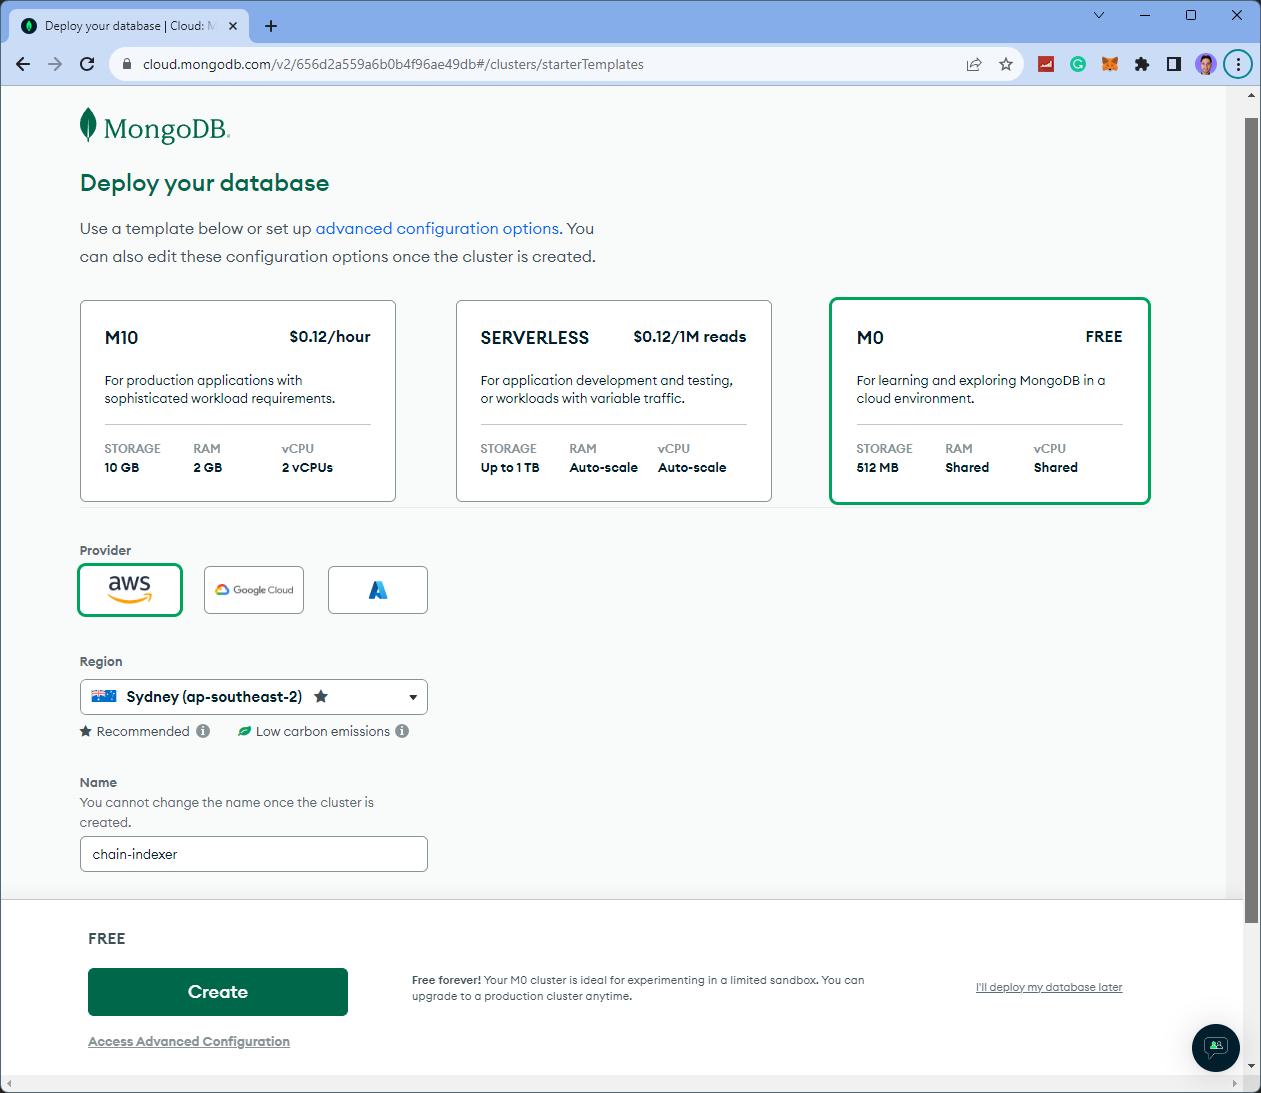Click the Australian flag in Region field
This screenshot has width=1261, height=1093.
[104, 696]
